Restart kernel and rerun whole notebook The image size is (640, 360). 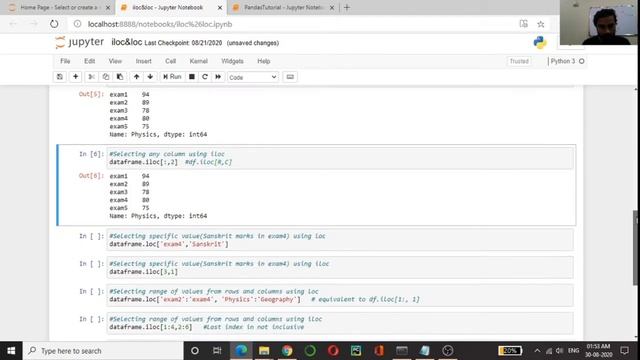[x=218, y=77]
